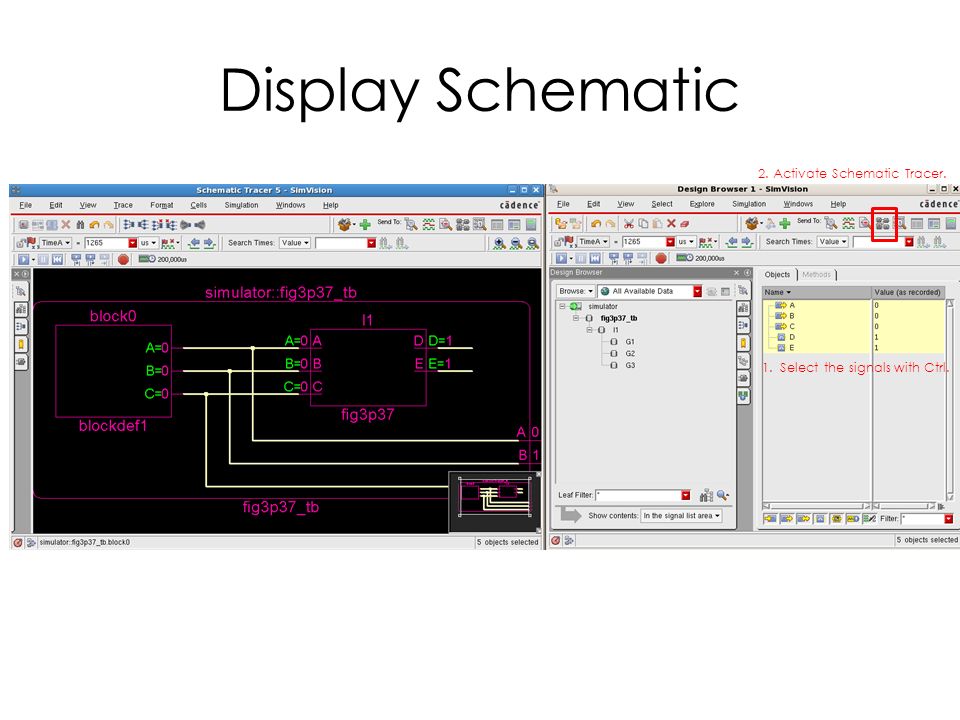Click the binoculars Find icon in Schematic Tracer

(x=80, y=225)
